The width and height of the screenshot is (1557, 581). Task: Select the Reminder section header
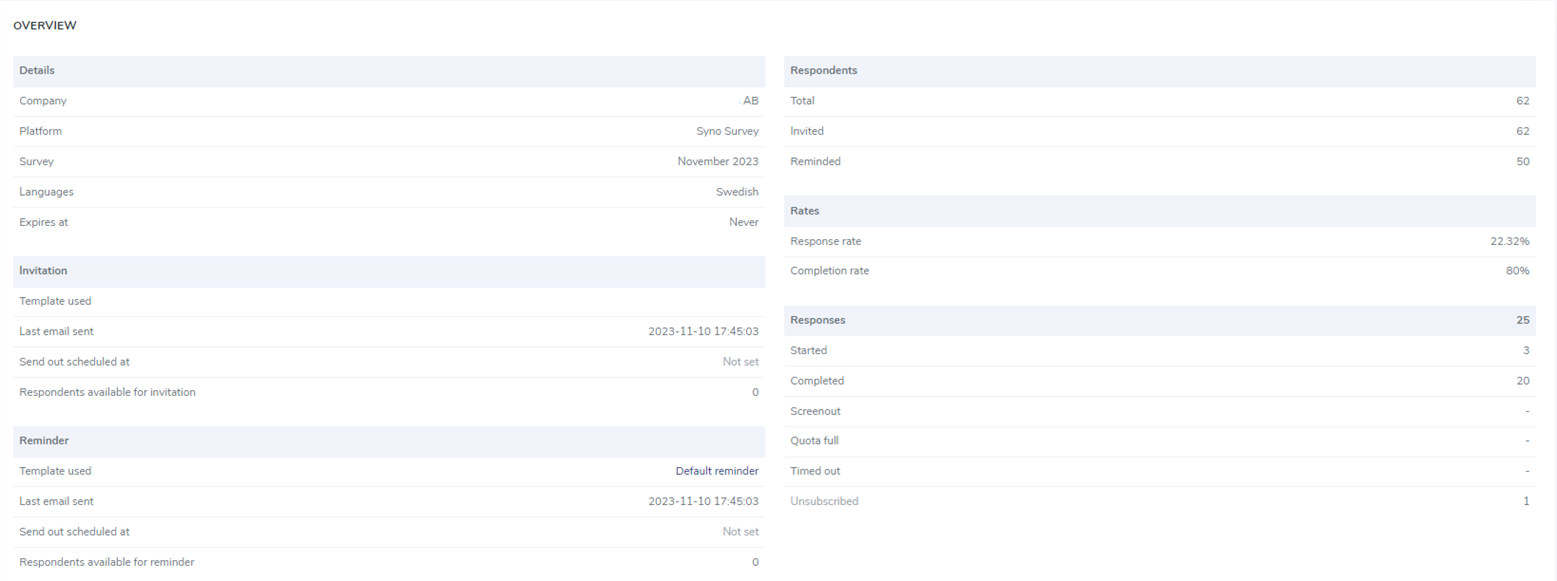[x=389, y=441]
